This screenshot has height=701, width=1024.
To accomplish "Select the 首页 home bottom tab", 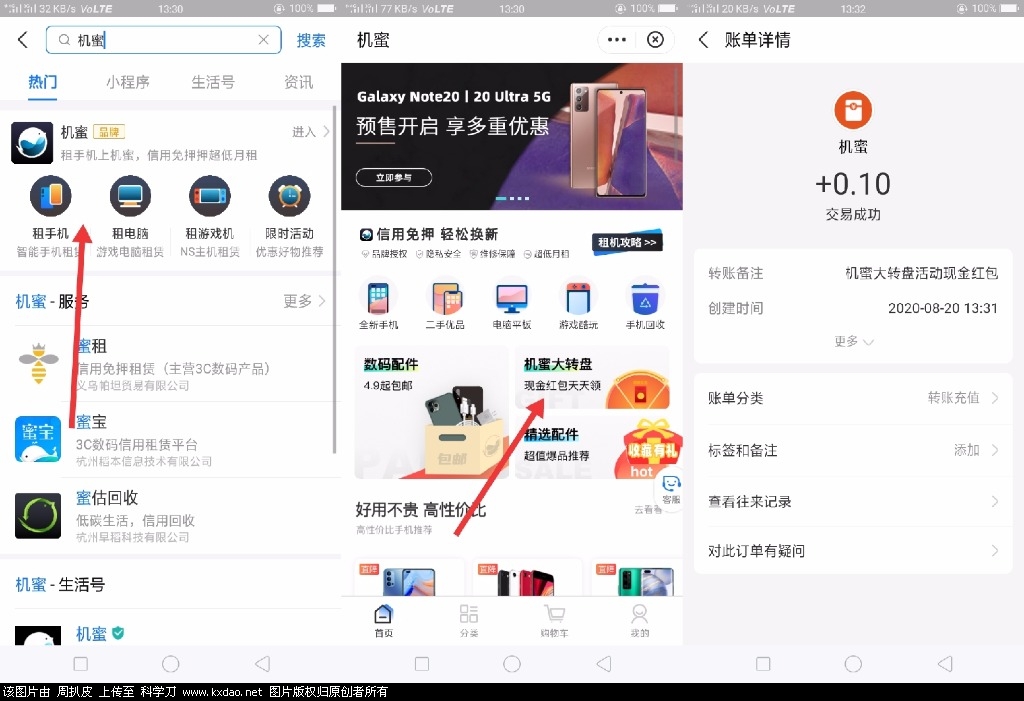I will (x=383, y=621).
